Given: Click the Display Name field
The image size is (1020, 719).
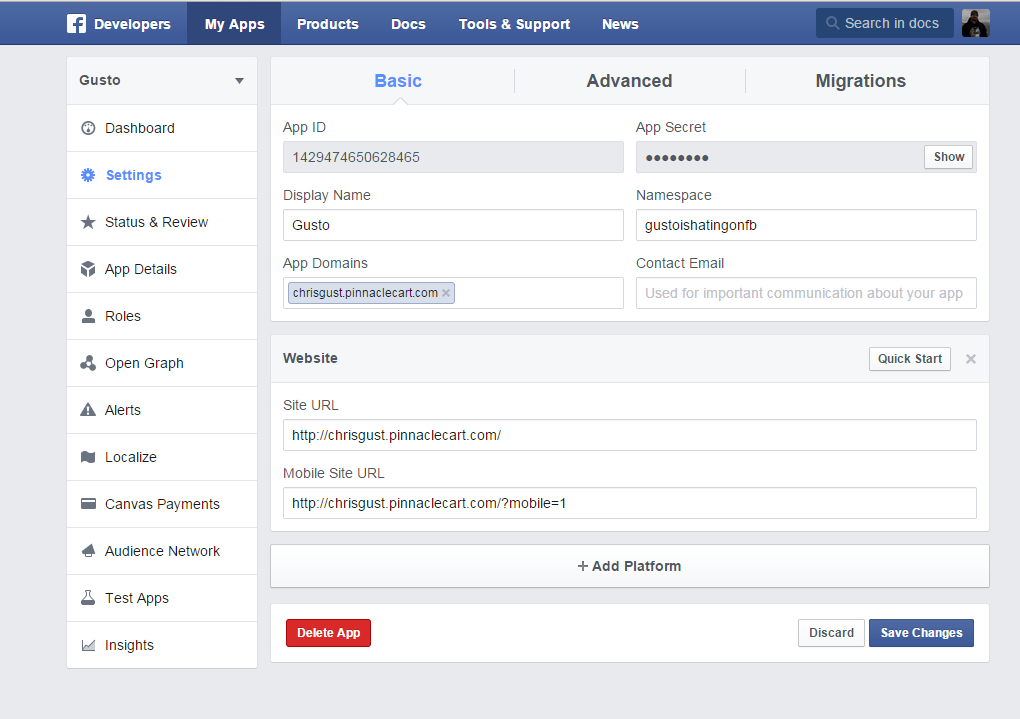Looking at the screenshot, I should point(453,225).
